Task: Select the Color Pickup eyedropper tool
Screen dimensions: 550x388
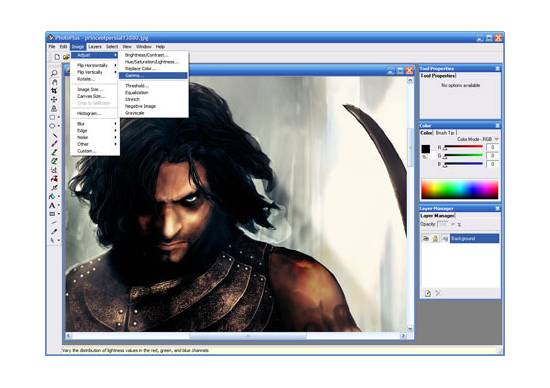Action: (54, 232)
